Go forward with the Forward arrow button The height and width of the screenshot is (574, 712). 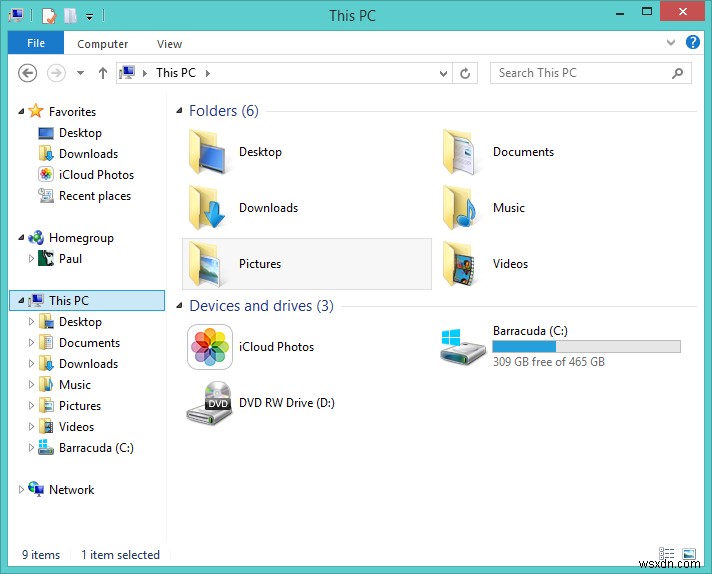pos(56,73)
